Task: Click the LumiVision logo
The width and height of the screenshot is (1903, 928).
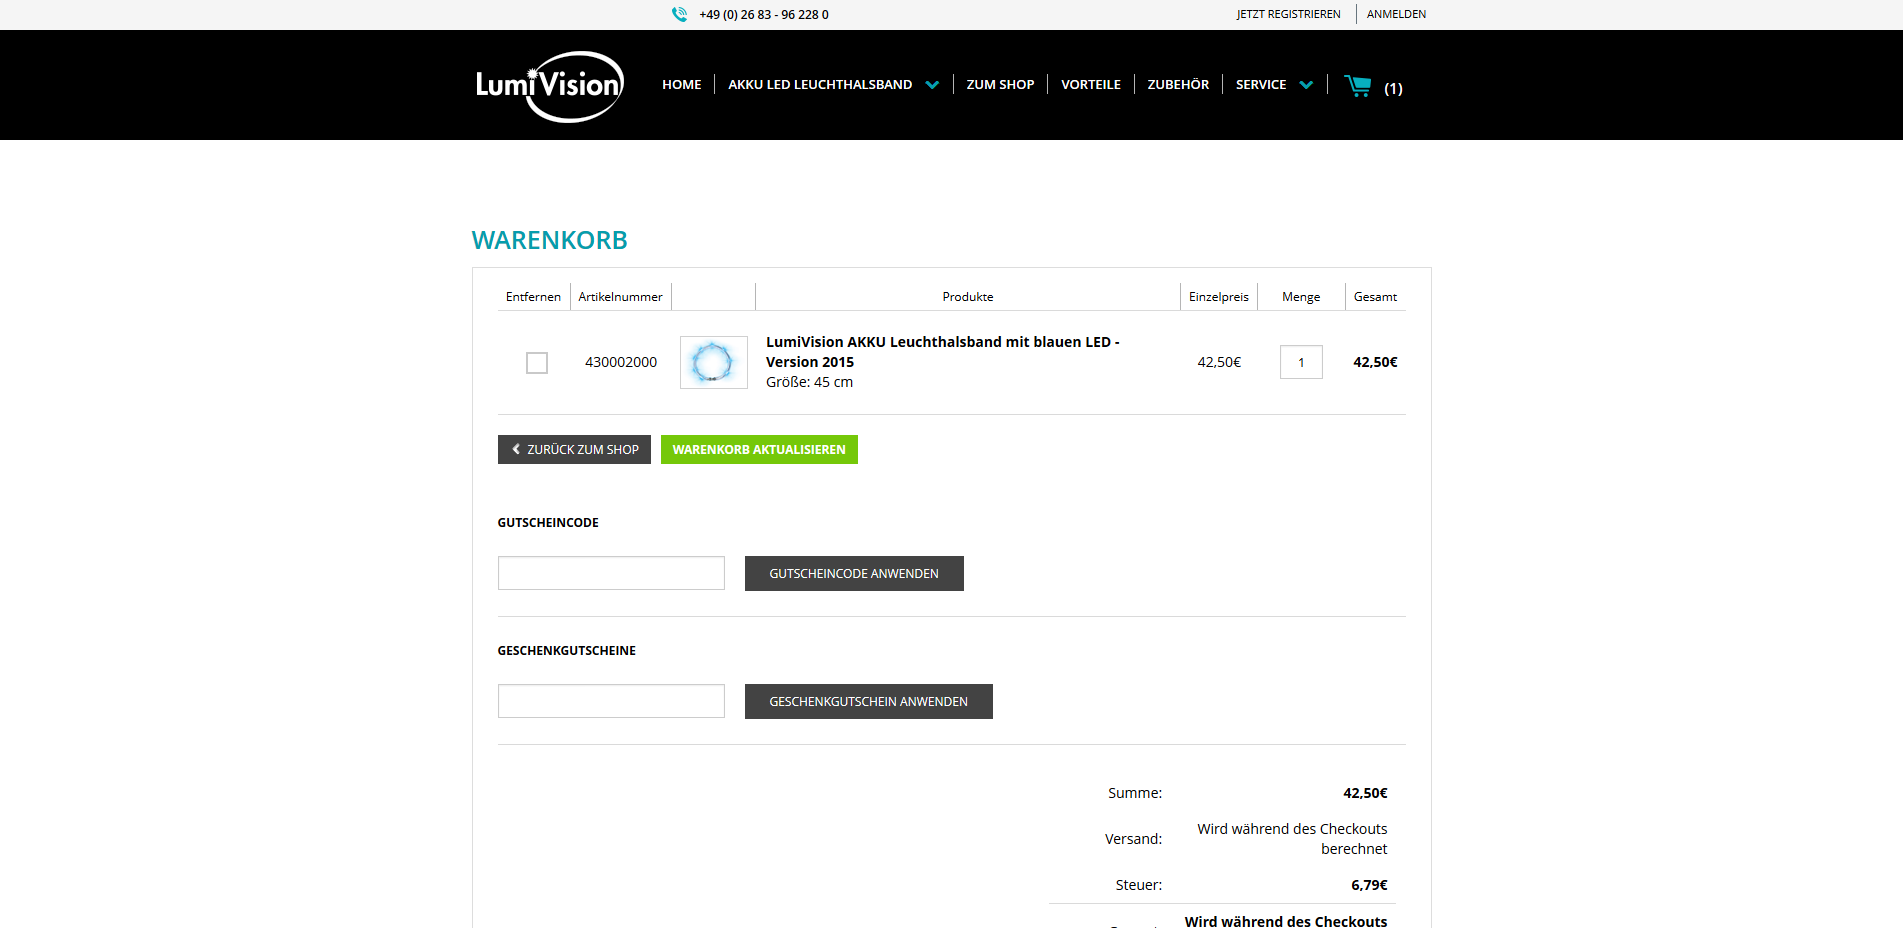Action: [x=550, y=86]
